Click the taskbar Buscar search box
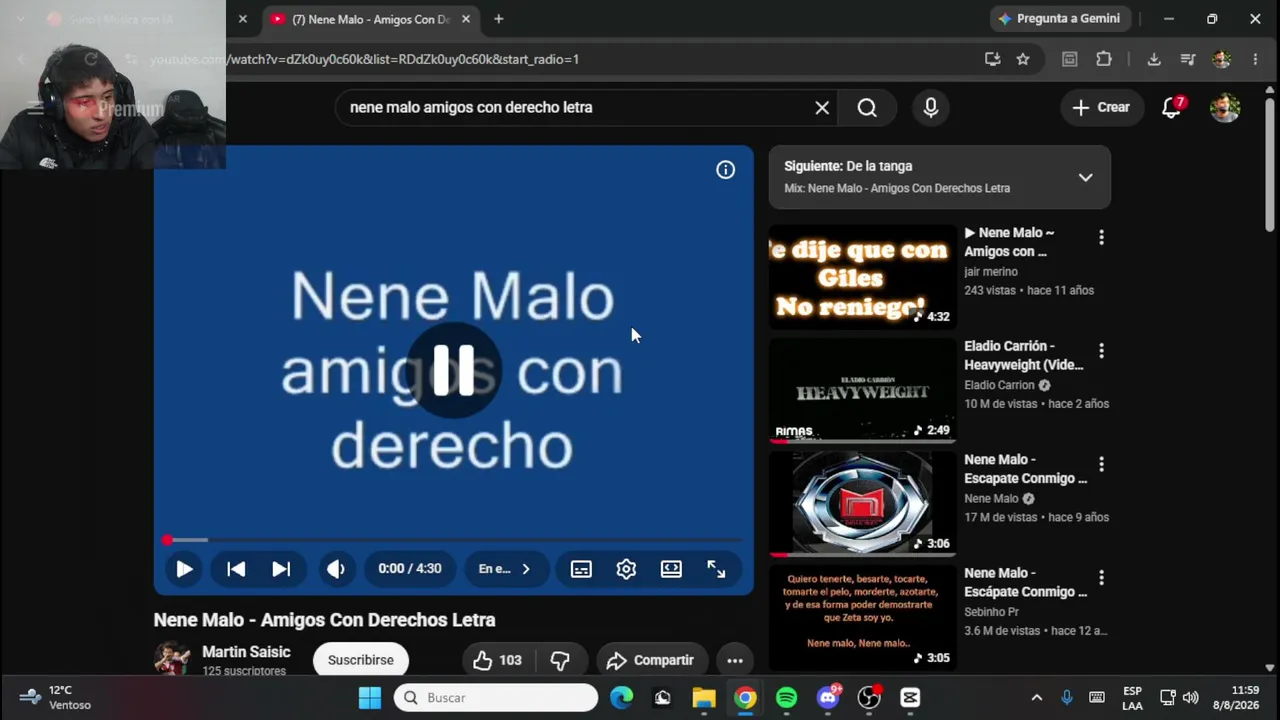The image size is (1280, 720). tap(496, 697)
